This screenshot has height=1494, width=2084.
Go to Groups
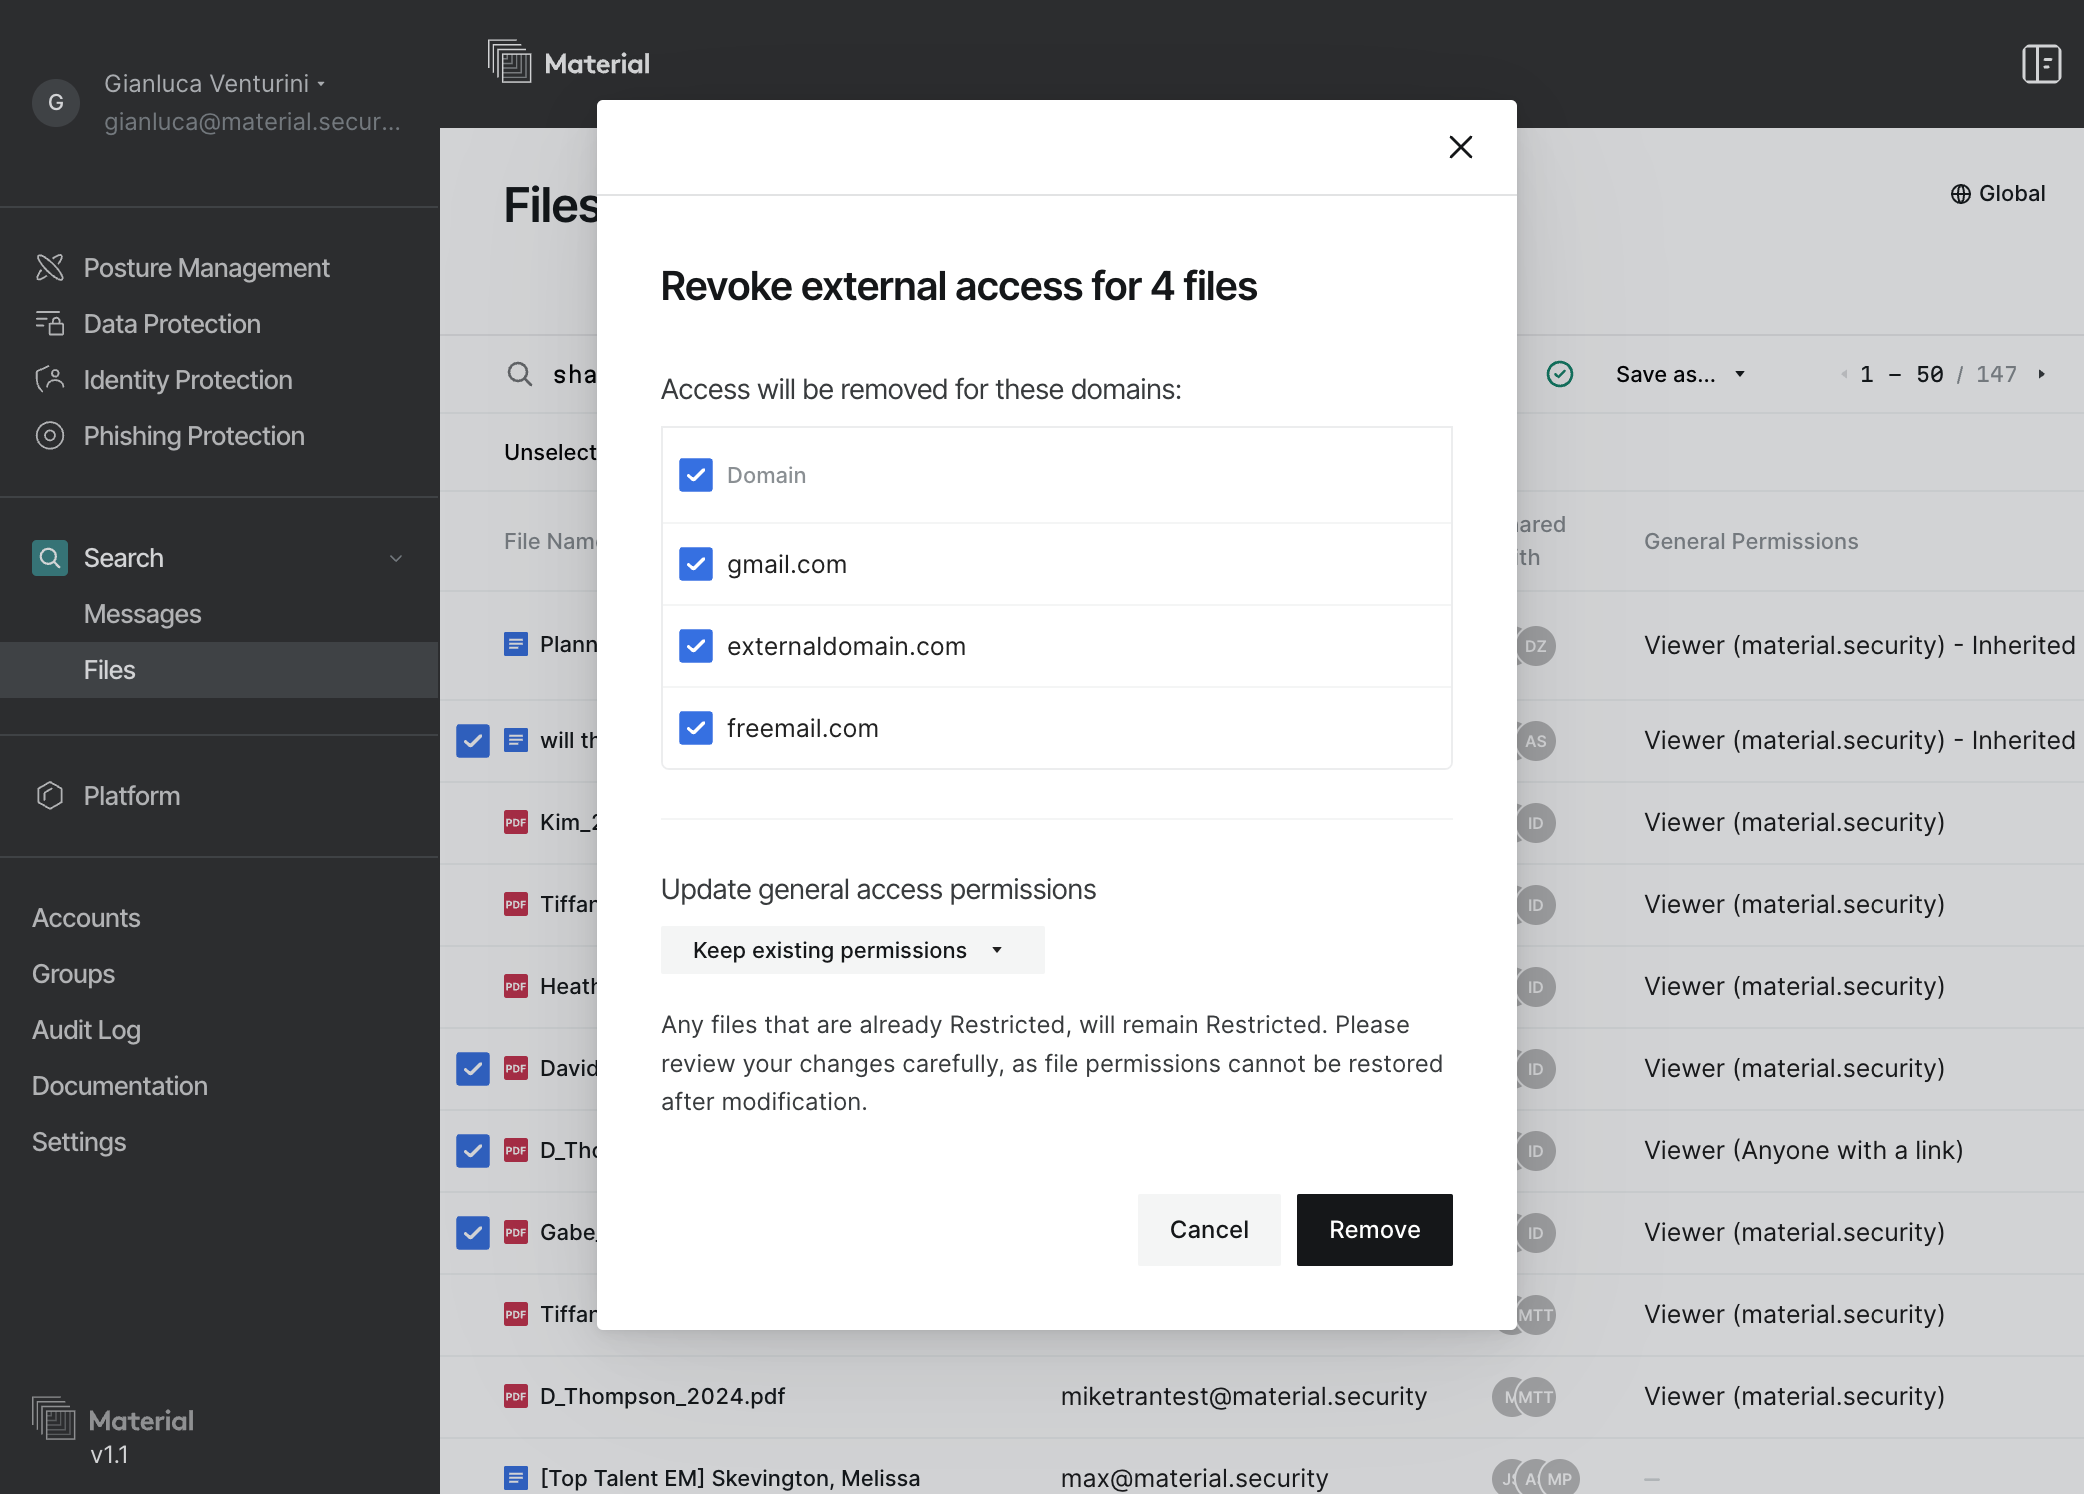[73, 974]
